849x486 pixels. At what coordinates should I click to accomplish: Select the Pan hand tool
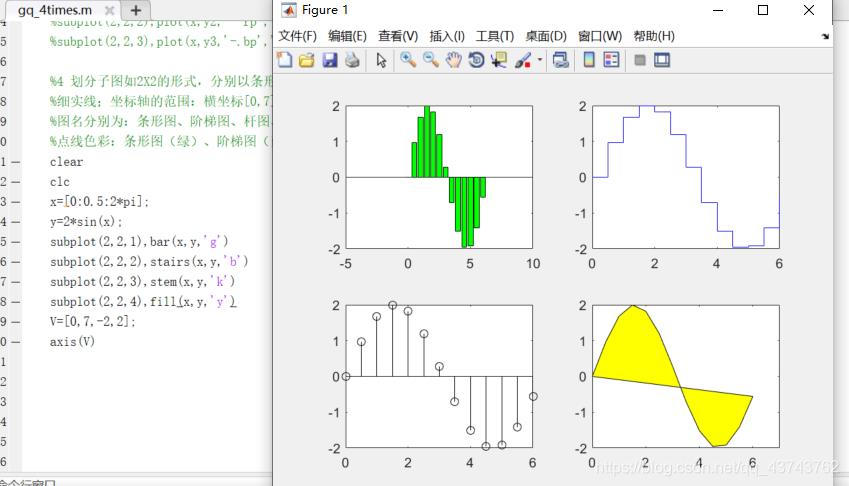pyautogui.click(x=454, y=60)
